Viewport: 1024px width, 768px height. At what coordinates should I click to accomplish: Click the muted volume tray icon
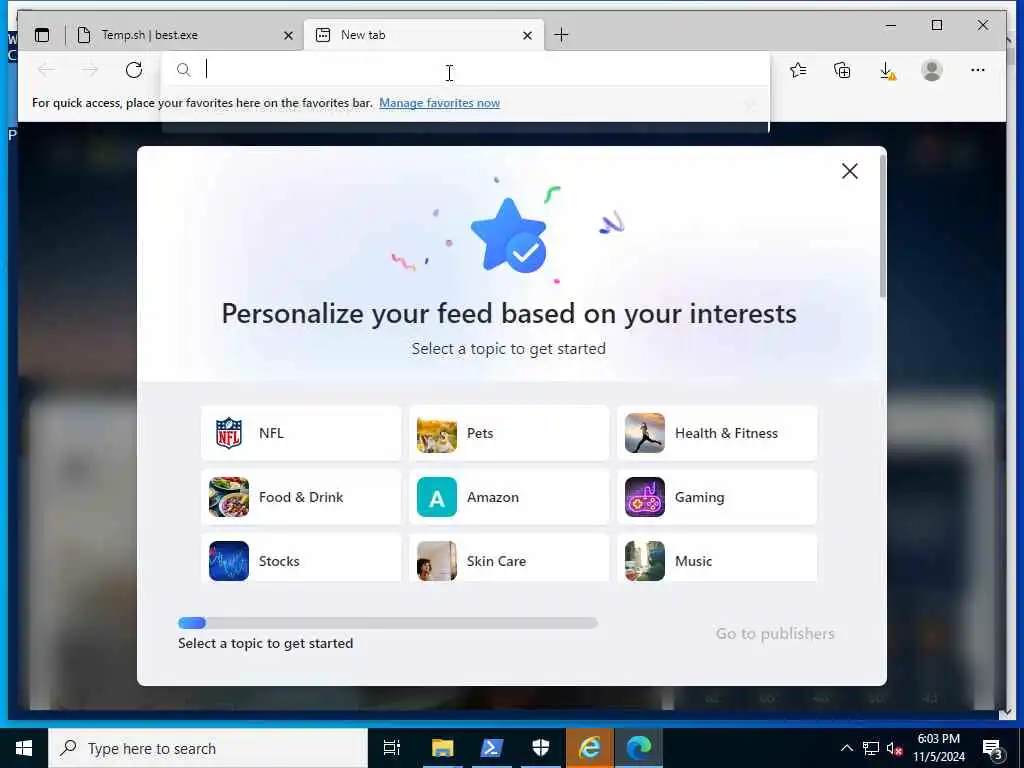[x=895, y=748]
